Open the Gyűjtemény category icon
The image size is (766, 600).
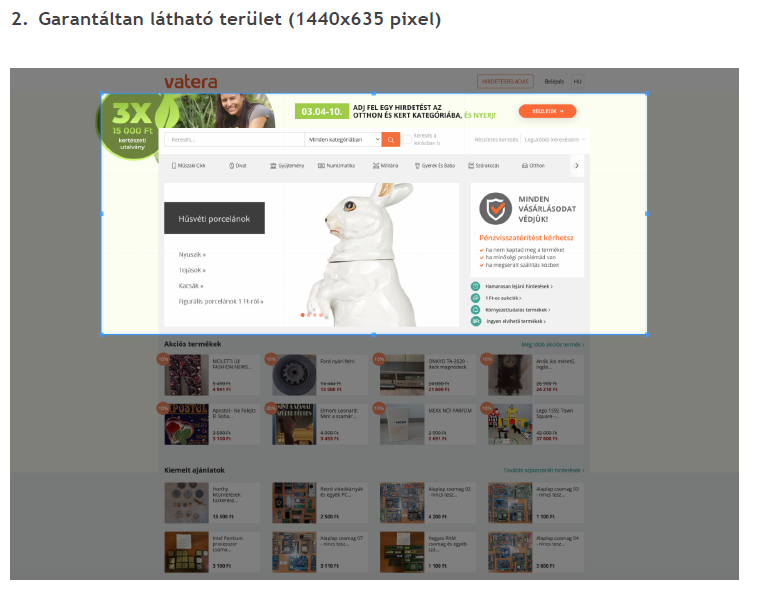click(x=273, y=166)
